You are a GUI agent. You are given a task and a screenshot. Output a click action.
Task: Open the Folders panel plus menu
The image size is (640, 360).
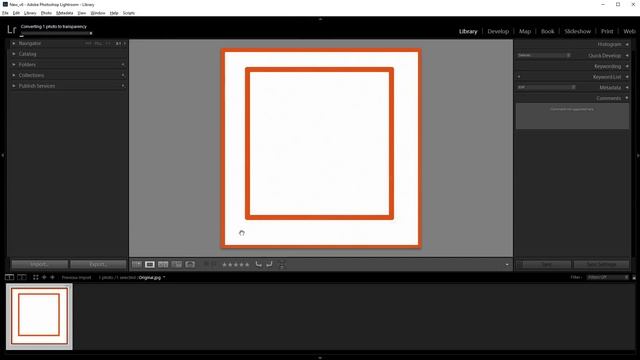(123, 64)
